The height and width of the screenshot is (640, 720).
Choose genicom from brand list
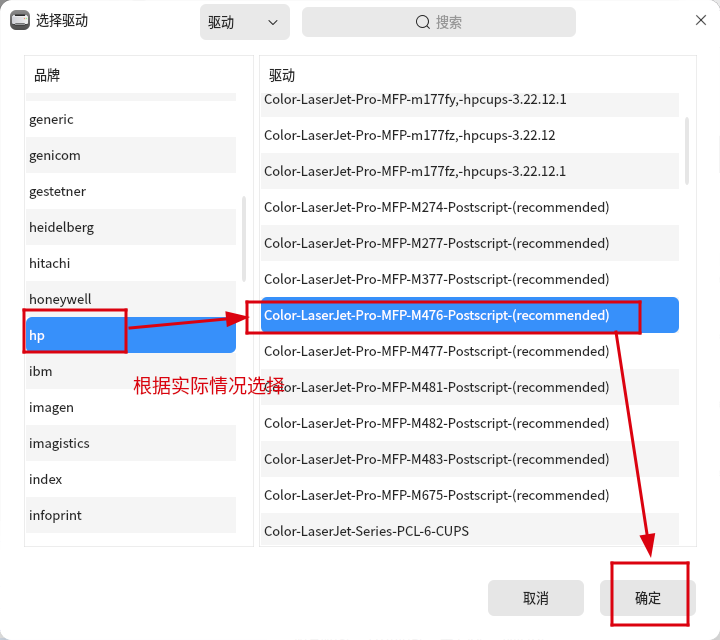click(130, 155)
